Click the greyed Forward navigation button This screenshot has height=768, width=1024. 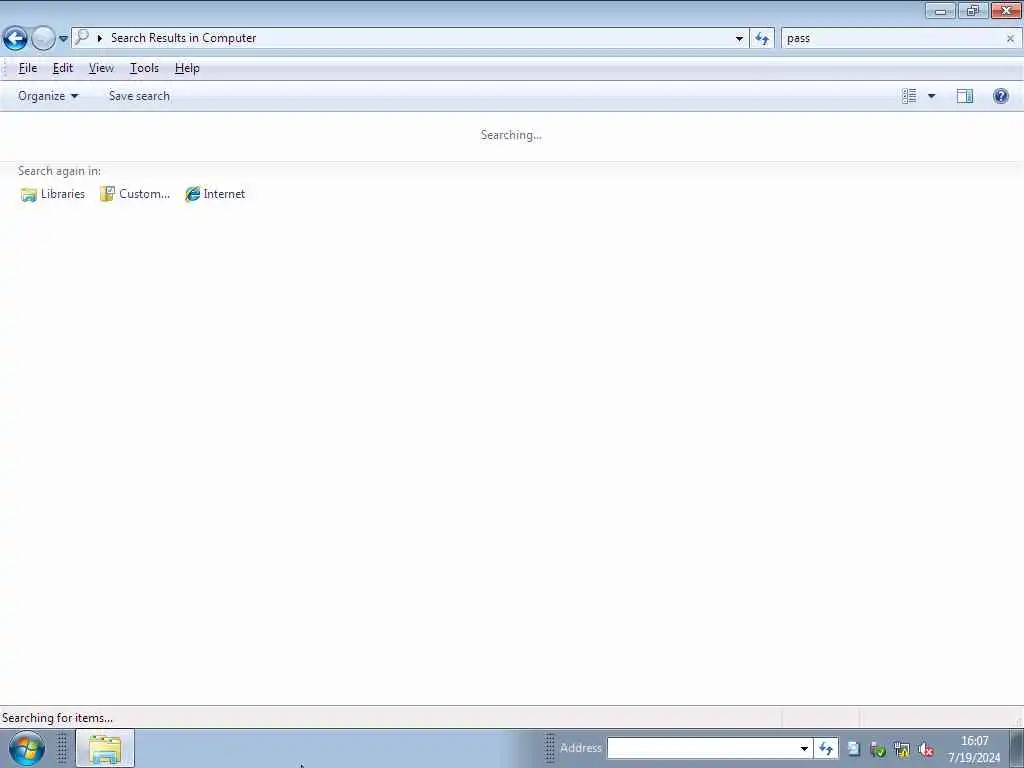point(43,39)
